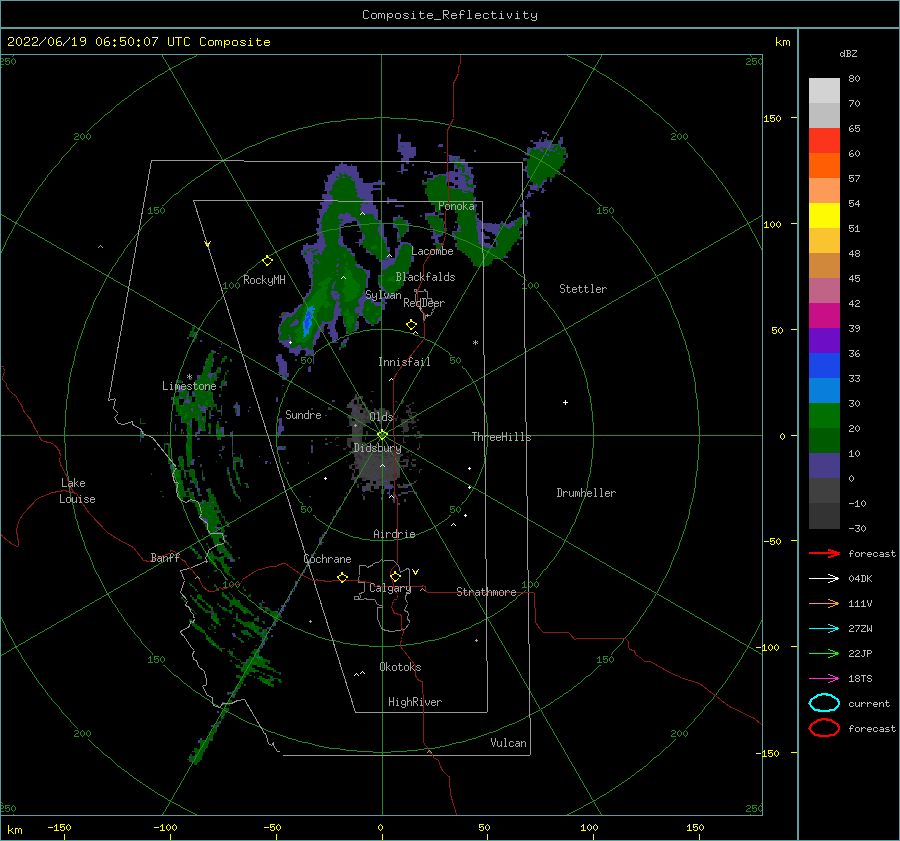Click the HighRiver city label
The image size is (900, 841).
pyautogui.click(x=415, y=702)
